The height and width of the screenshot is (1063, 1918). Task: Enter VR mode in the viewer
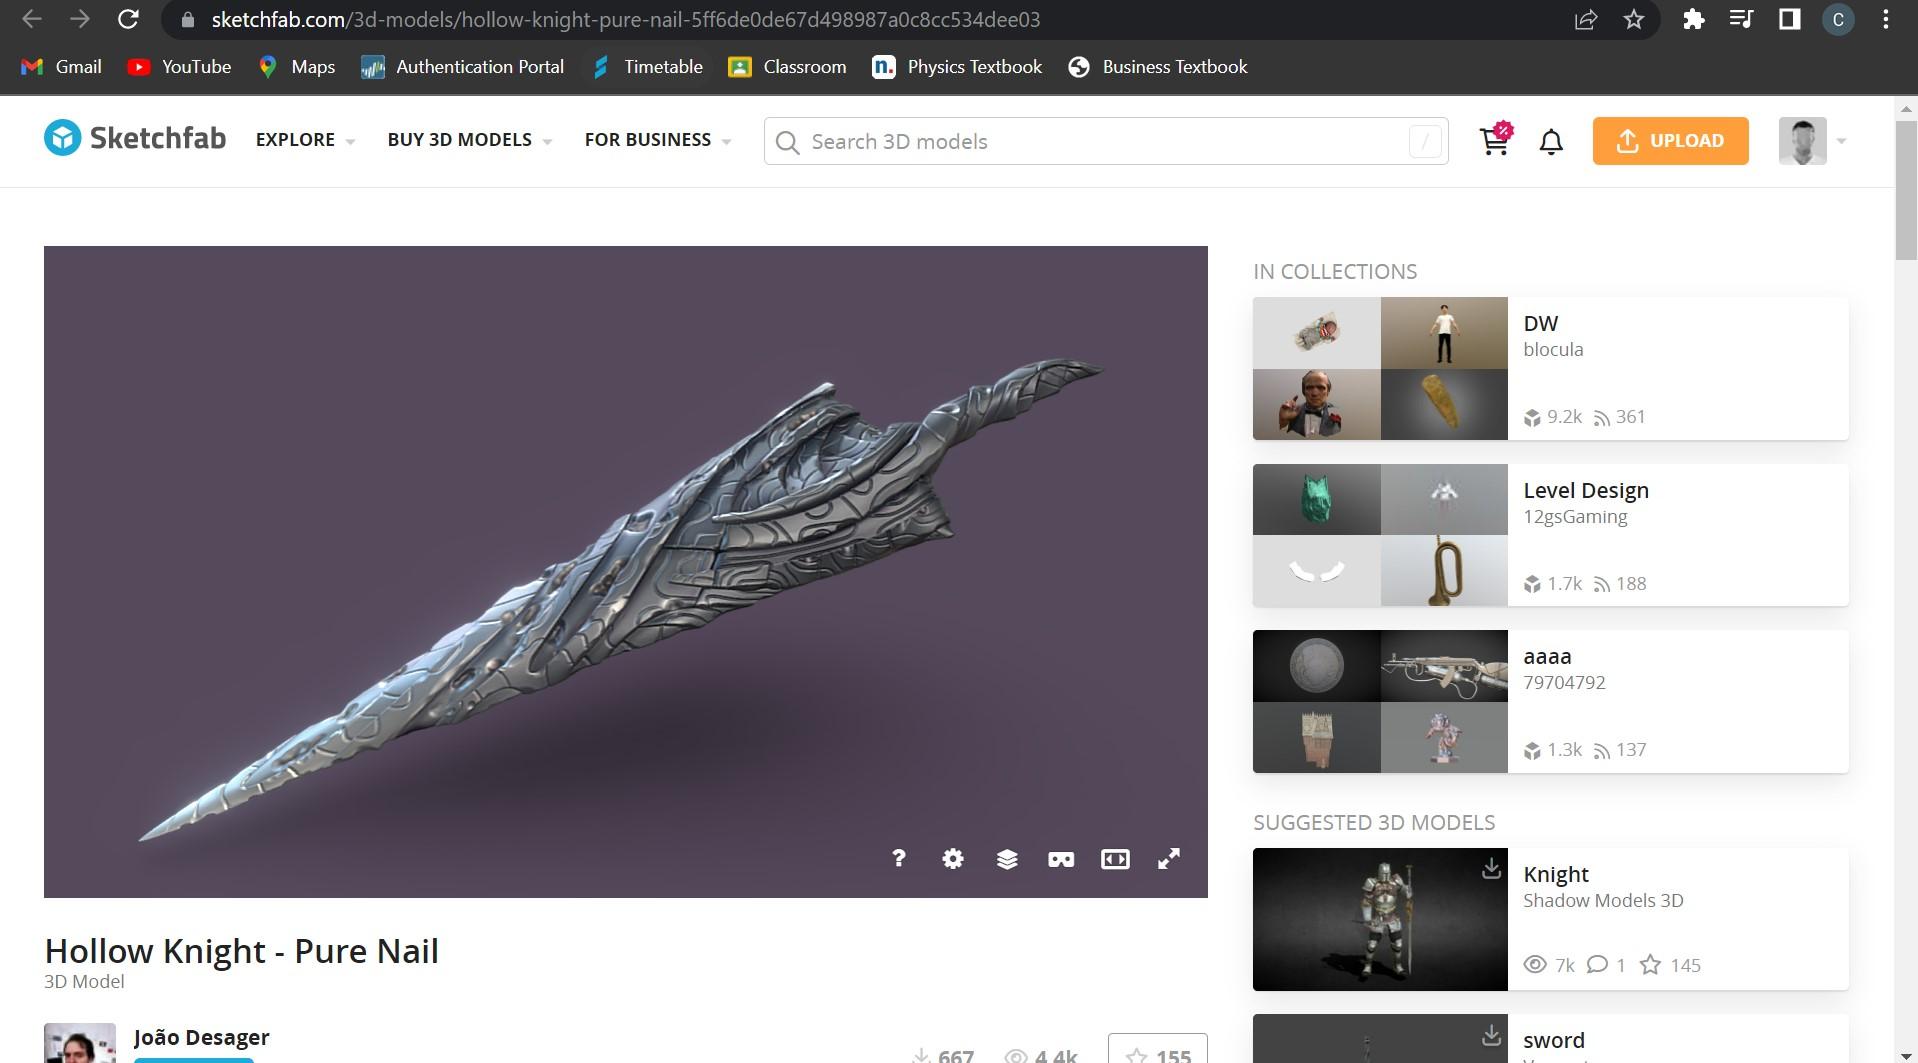tap(1060, 858)
